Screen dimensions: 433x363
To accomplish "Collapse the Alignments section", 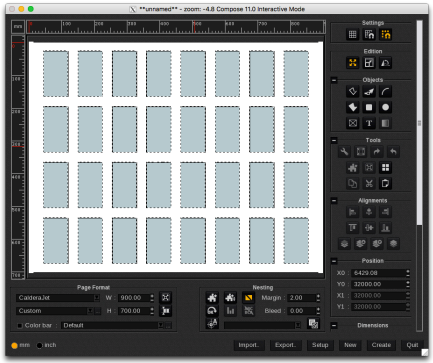I will click(x=334, y=201).
